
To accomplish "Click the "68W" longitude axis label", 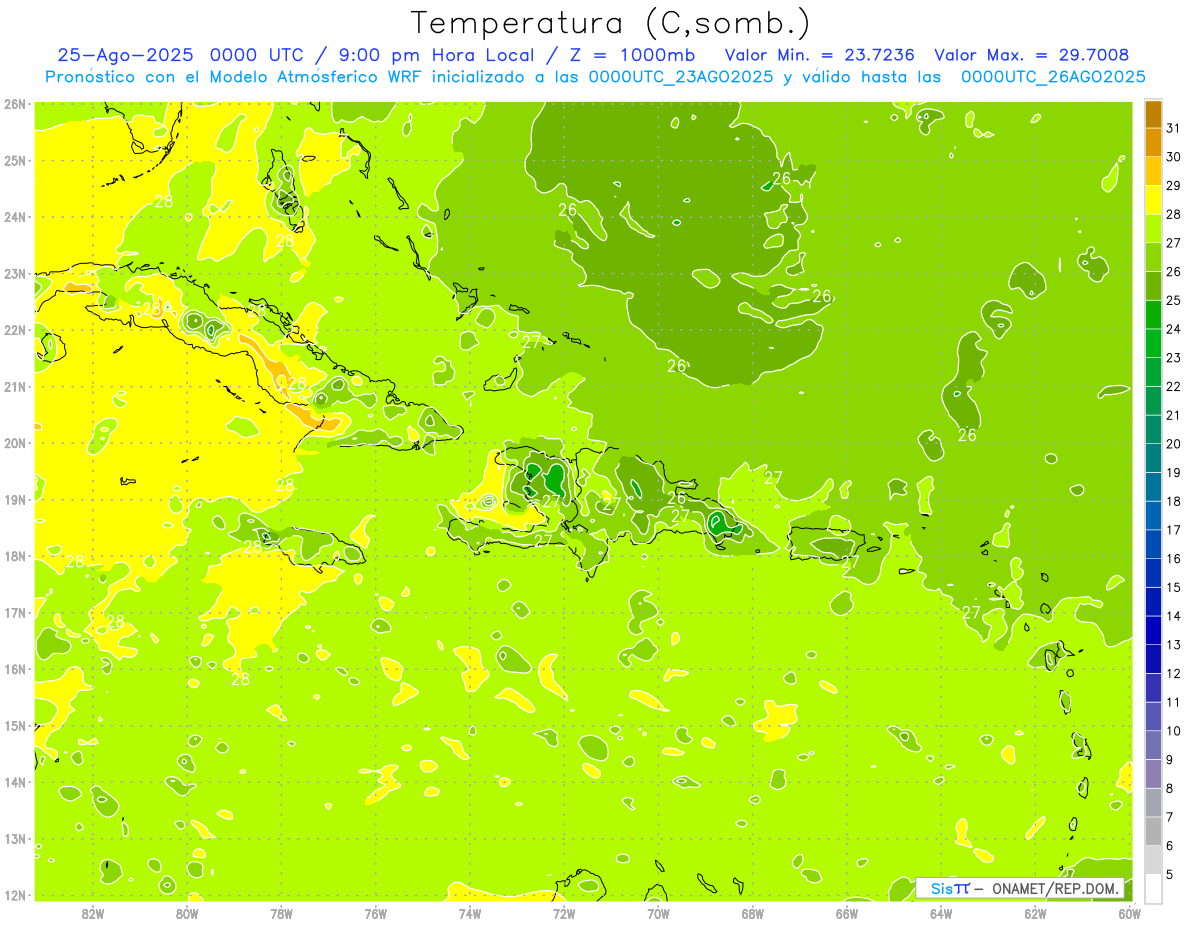I will (753, 912).
